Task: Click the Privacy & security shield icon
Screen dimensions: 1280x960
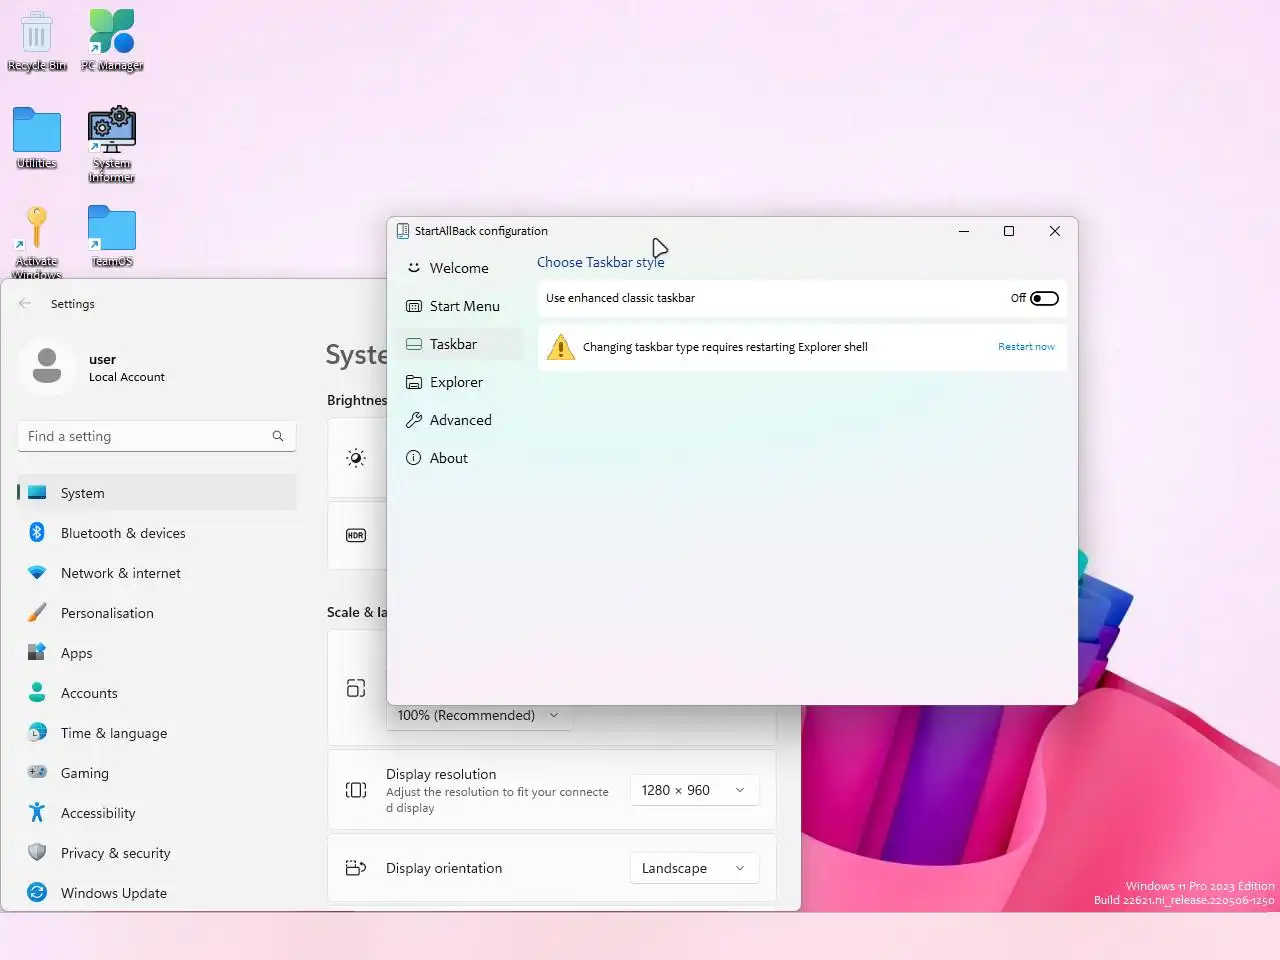Action: coord(37,853)
